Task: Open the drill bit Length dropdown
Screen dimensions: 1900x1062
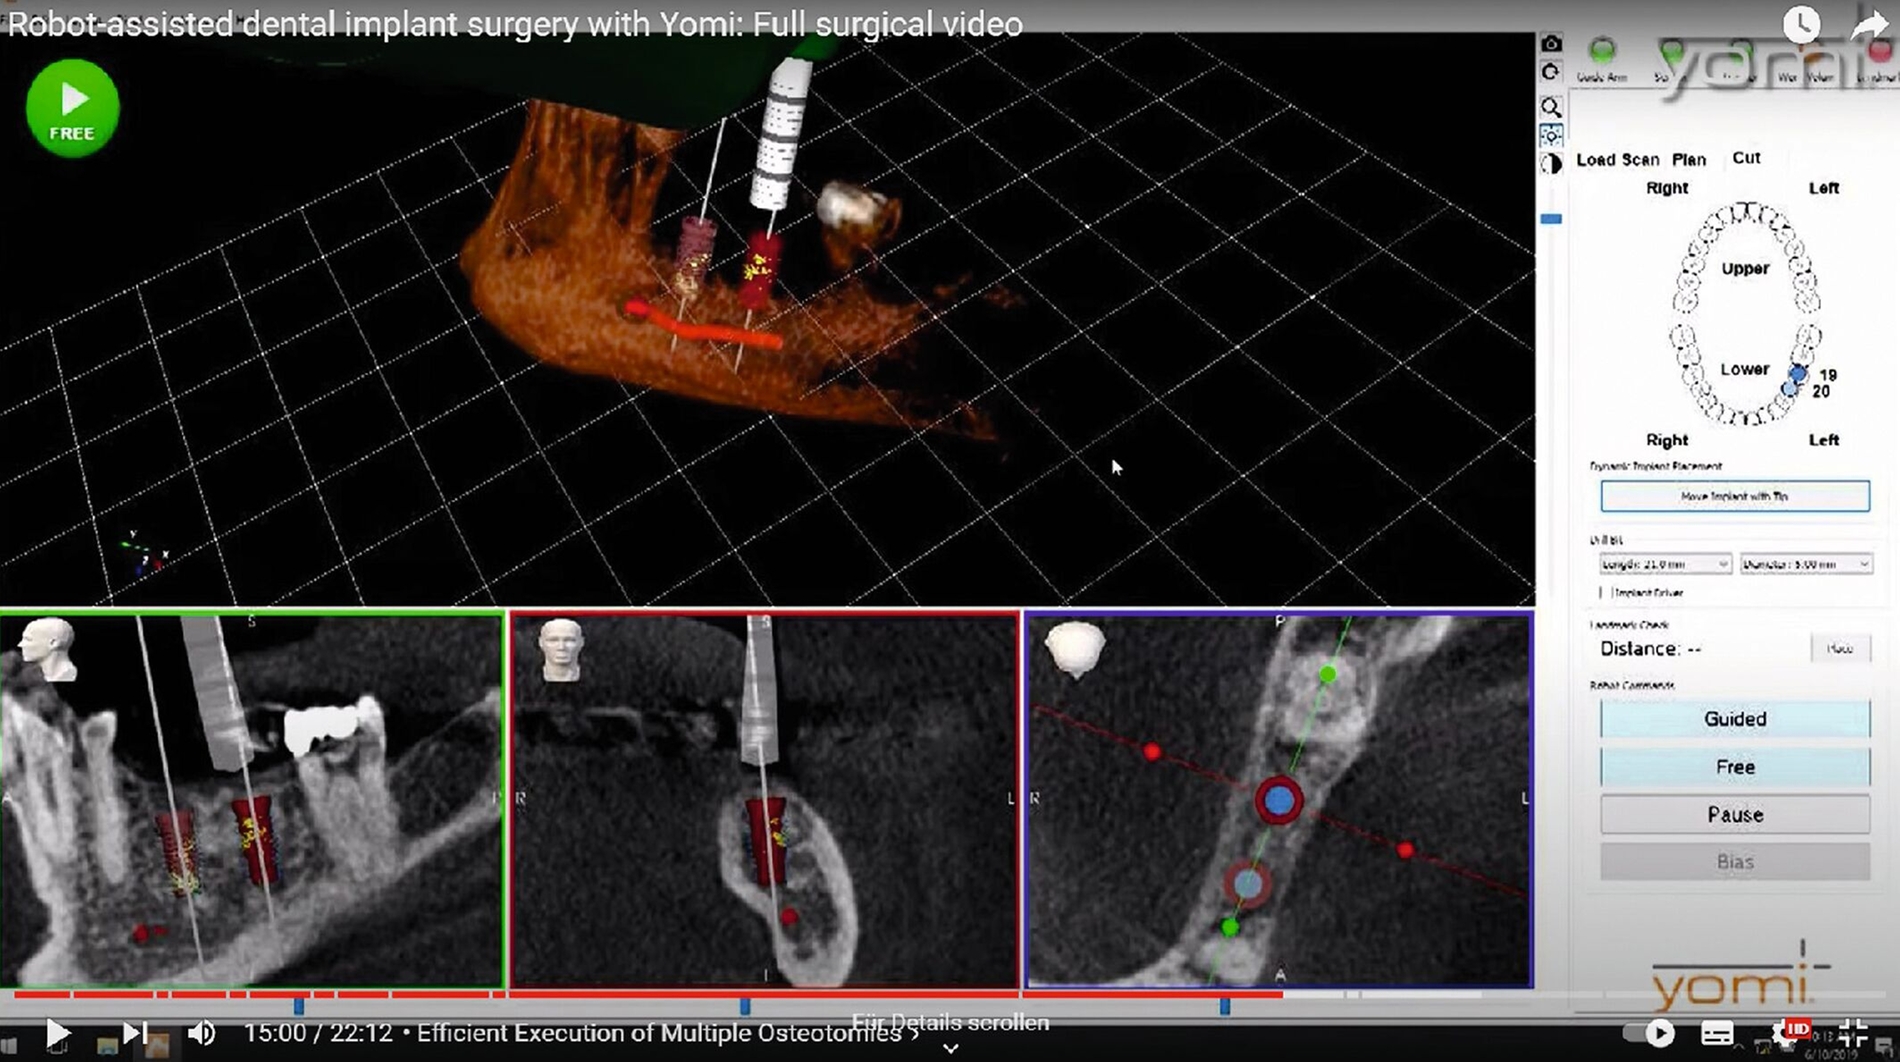Action: (x=1665, y=564)
